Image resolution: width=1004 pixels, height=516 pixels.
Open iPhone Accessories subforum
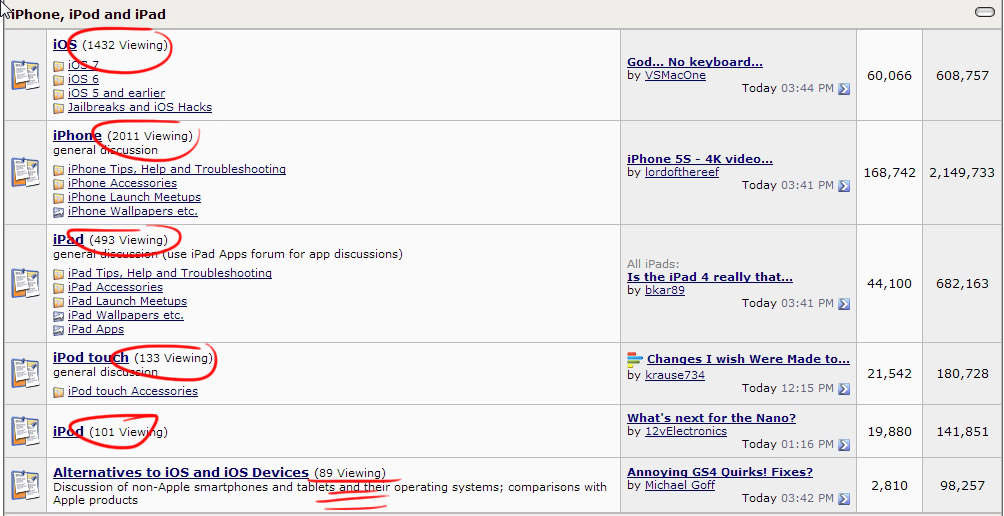(122, 184)
